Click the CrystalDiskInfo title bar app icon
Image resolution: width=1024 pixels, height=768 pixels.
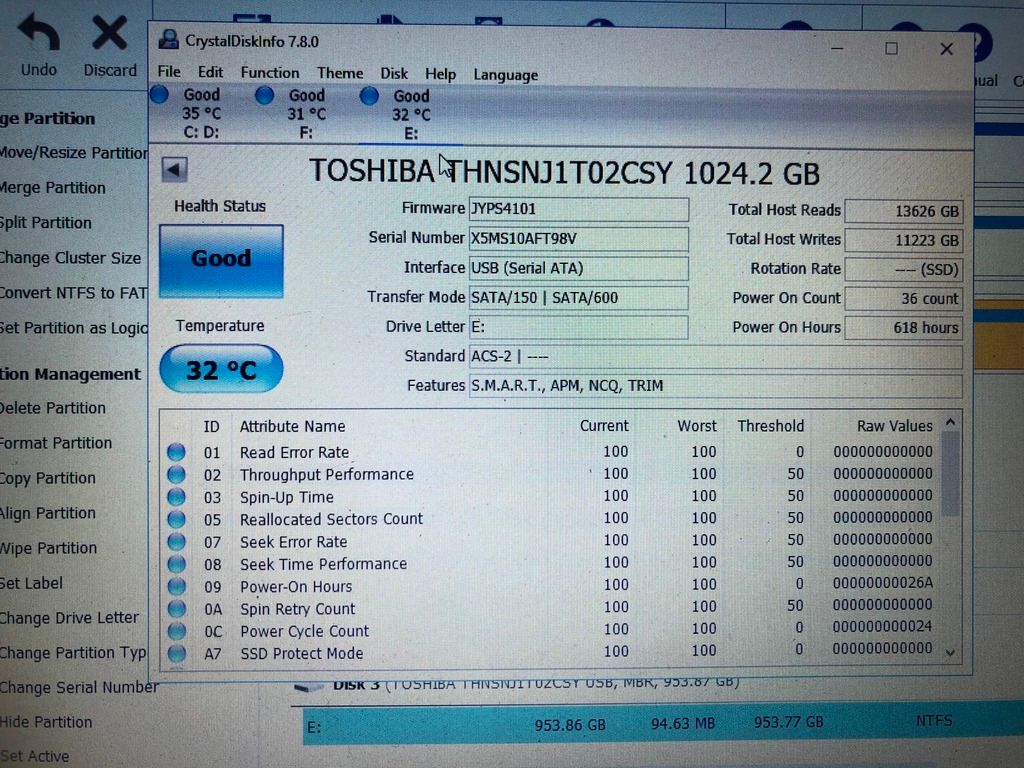pyautogui.click(x=168, y=40)
